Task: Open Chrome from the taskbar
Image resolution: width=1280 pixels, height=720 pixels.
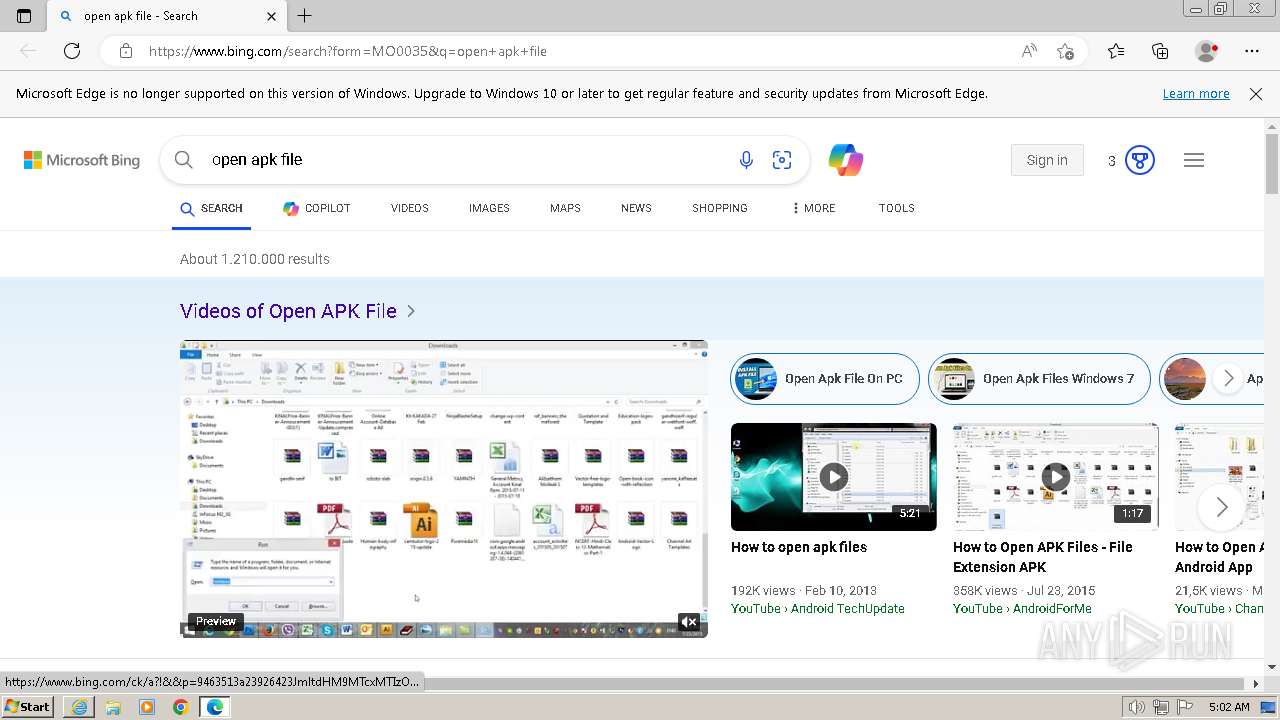Action: 181,707
